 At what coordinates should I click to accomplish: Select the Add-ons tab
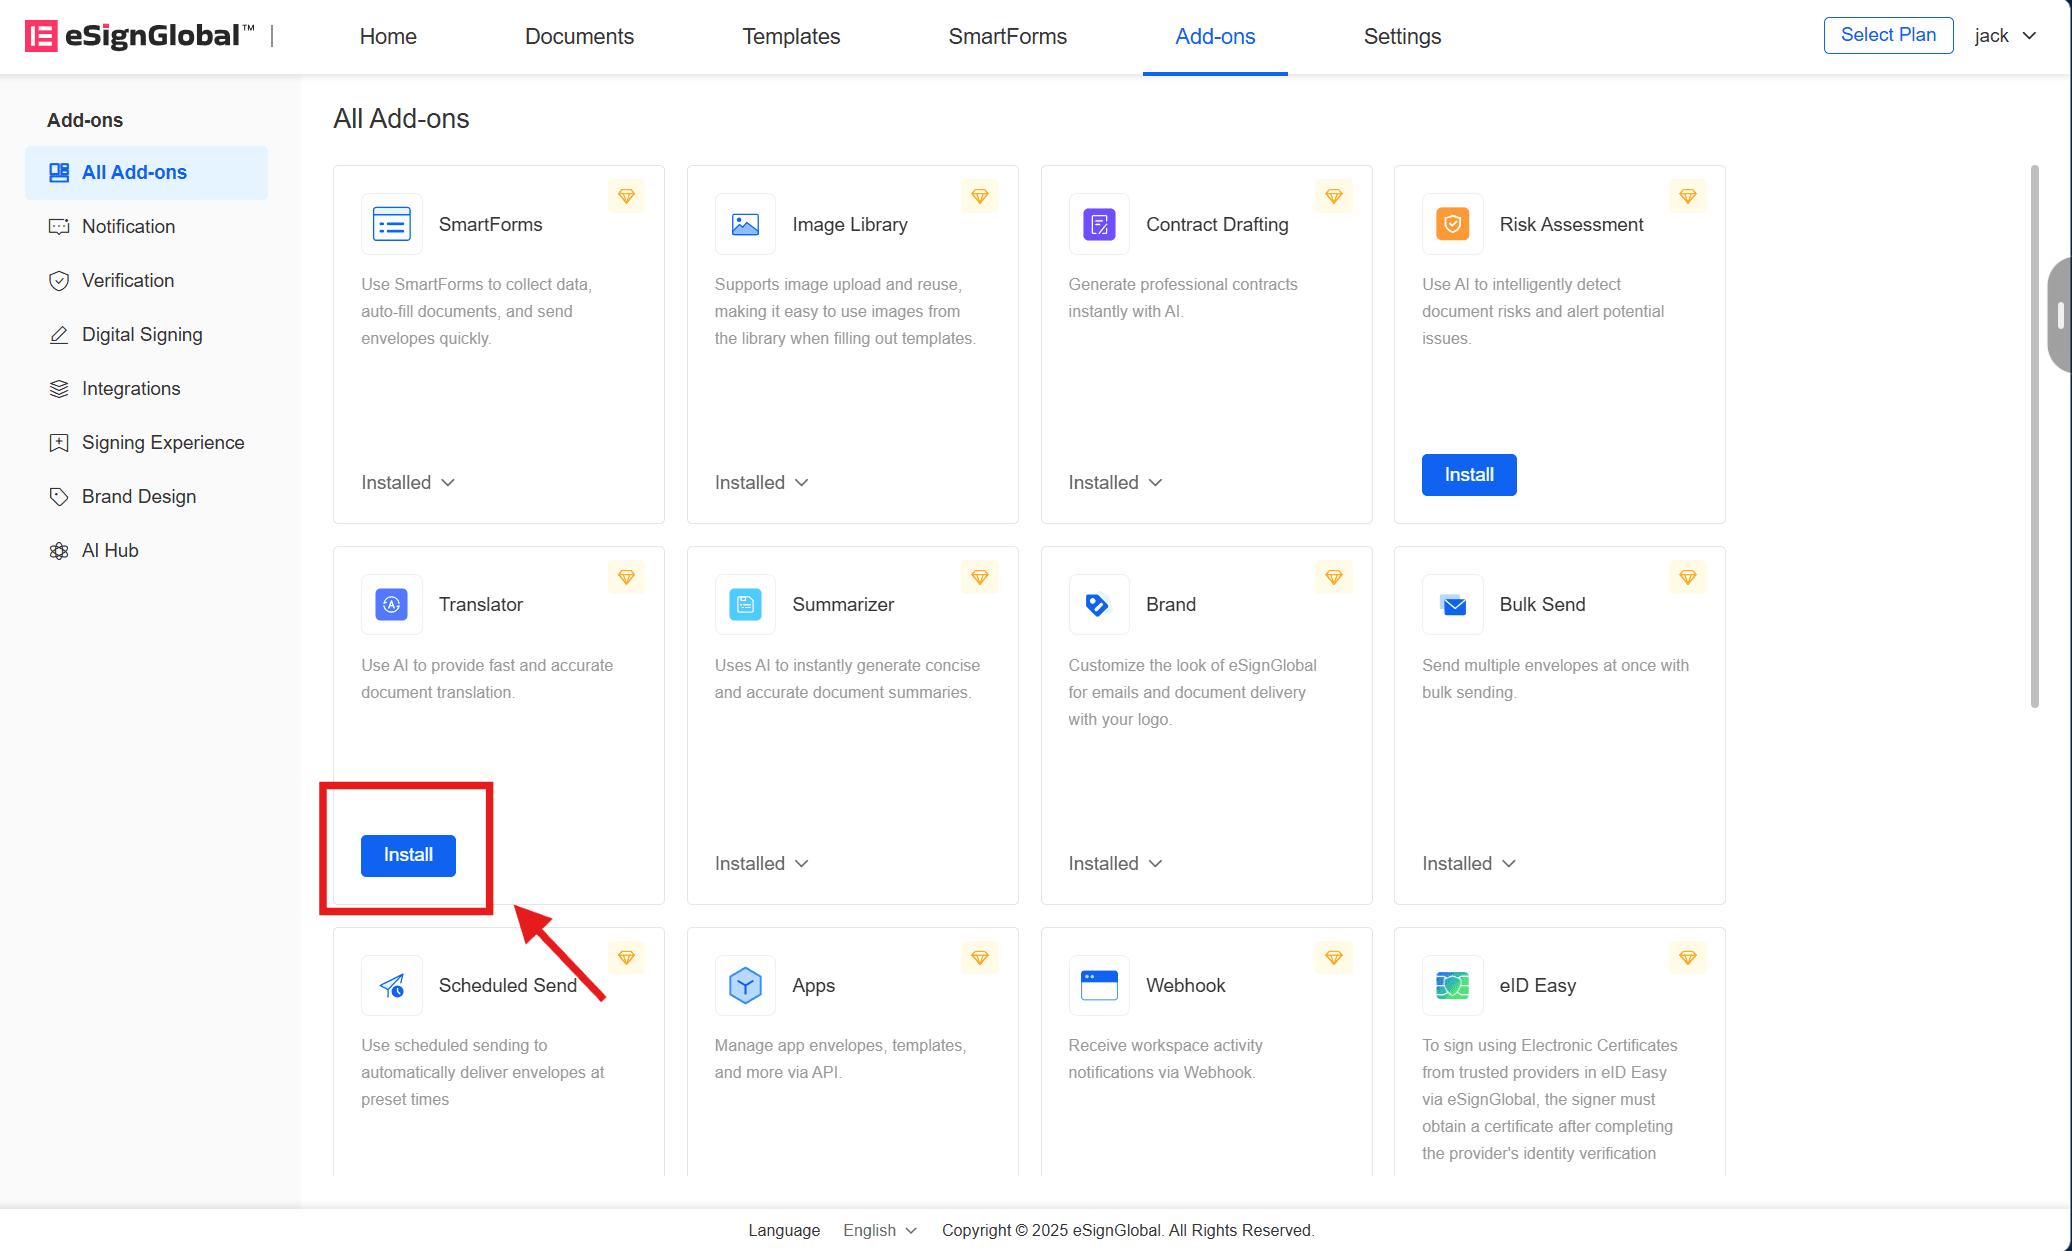click(1215, 36)
